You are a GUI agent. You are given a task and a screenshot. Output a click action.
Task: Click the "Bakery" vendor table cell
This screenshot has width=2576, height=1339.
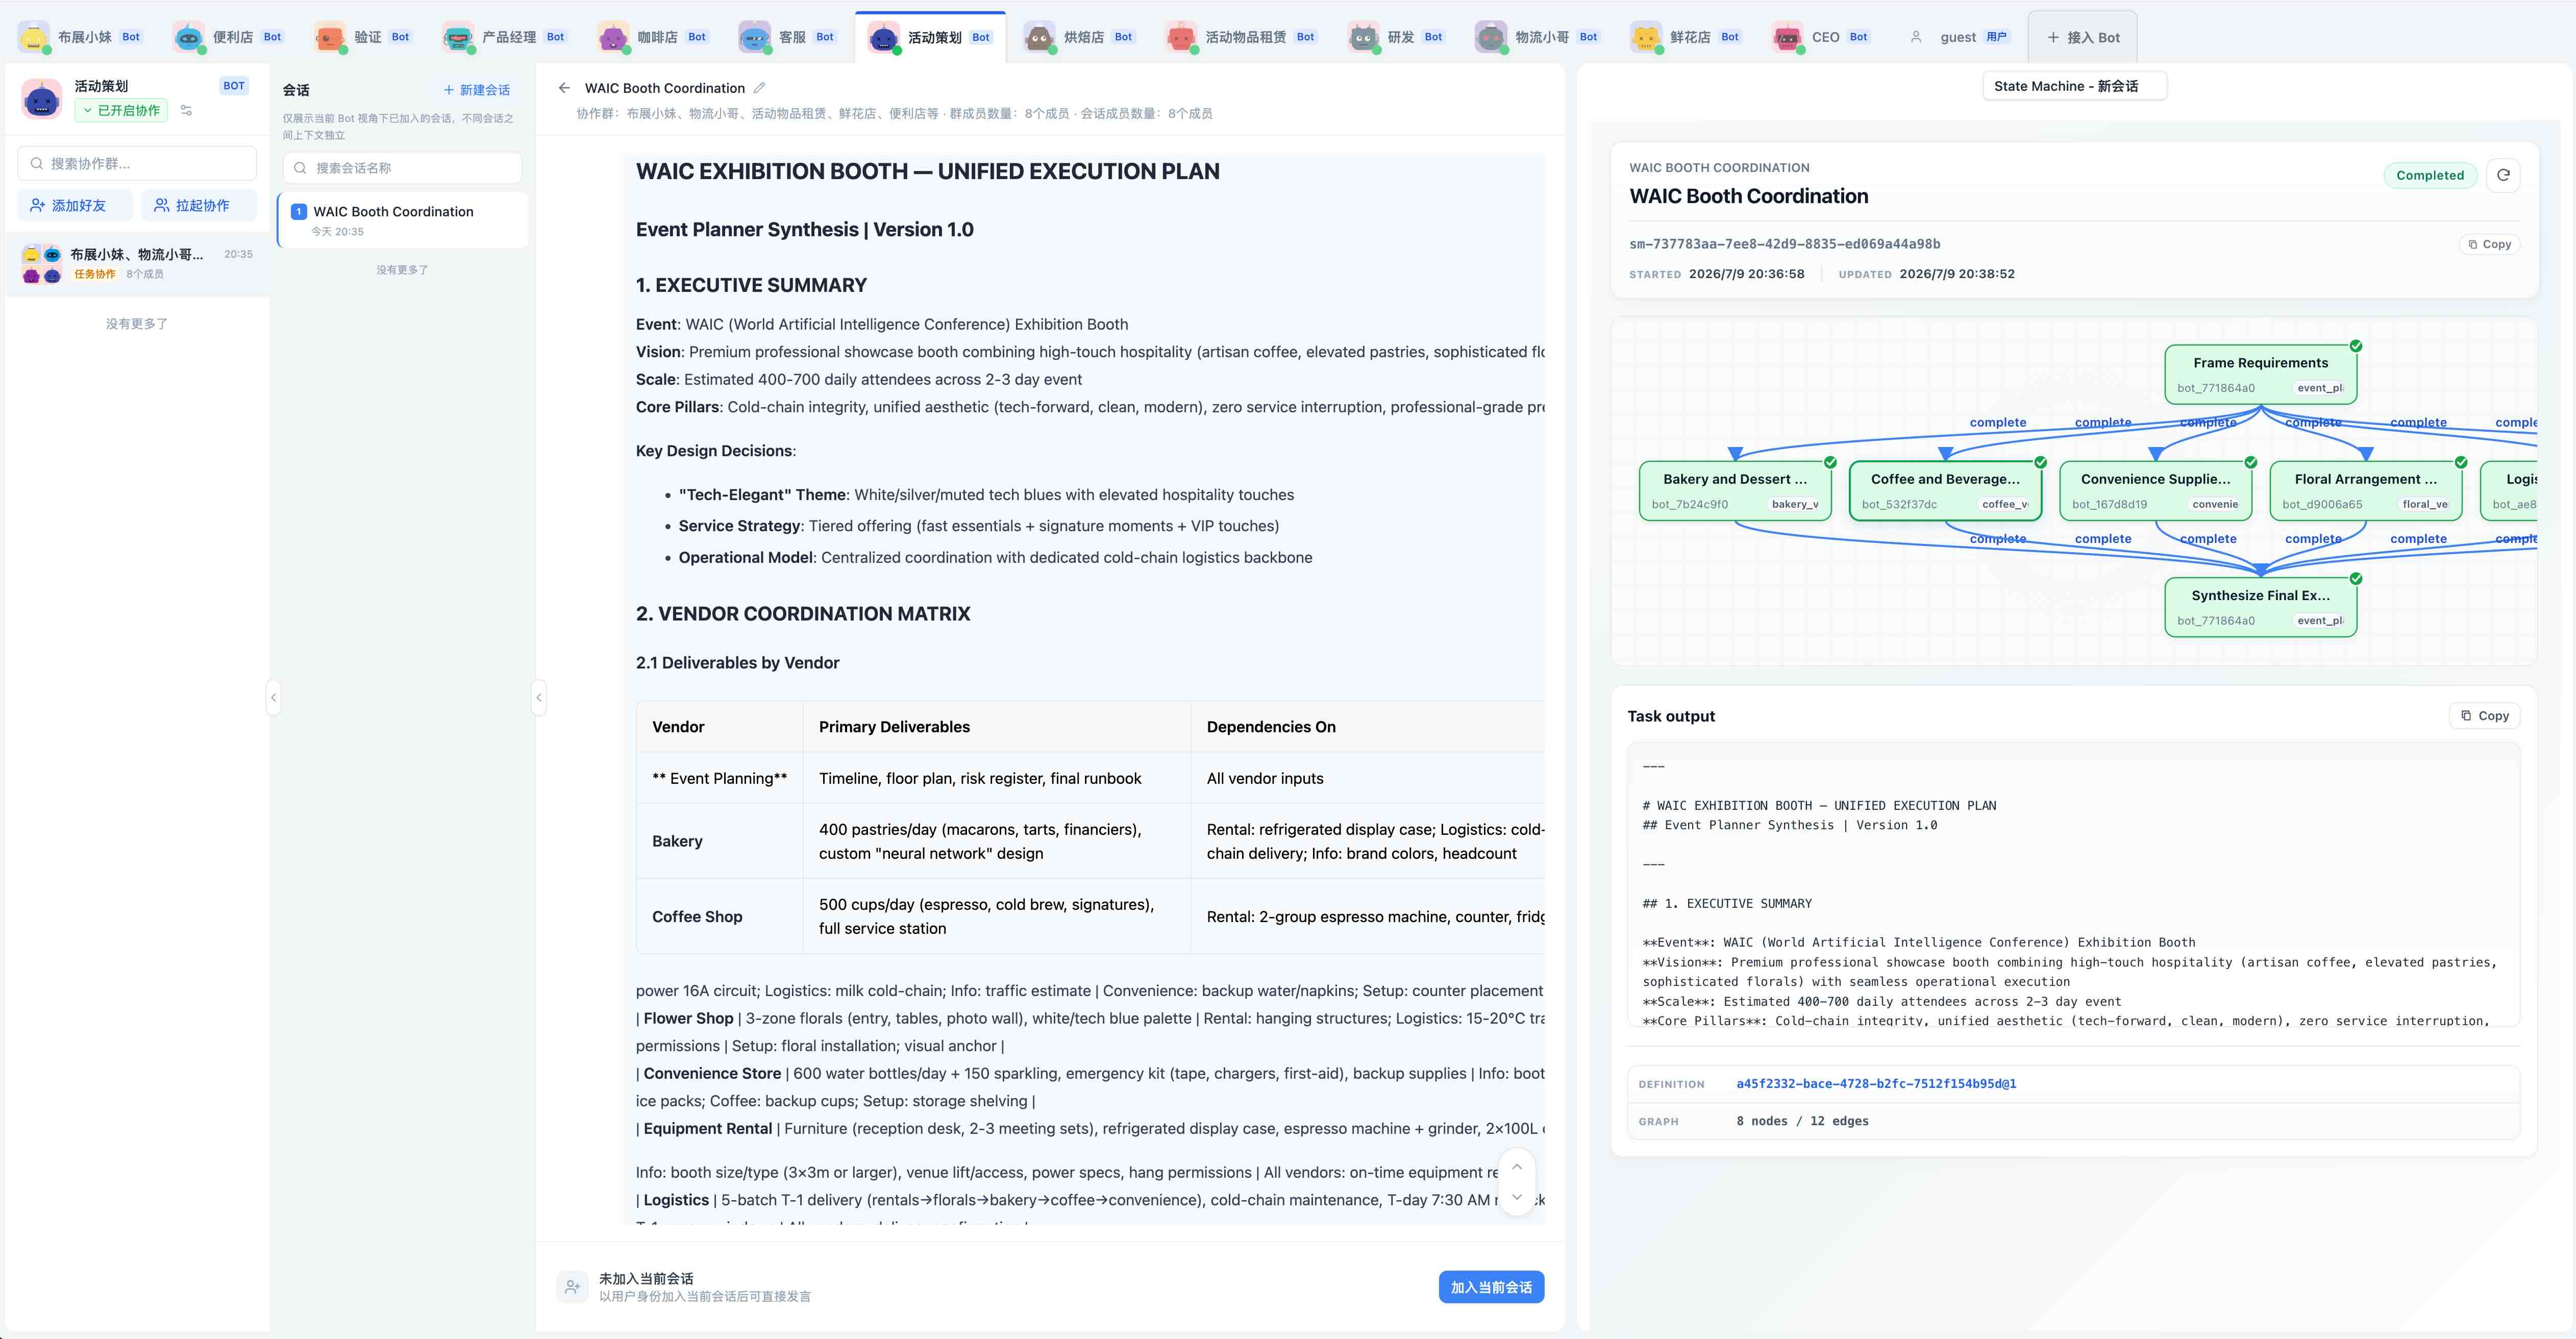(719, 841)
